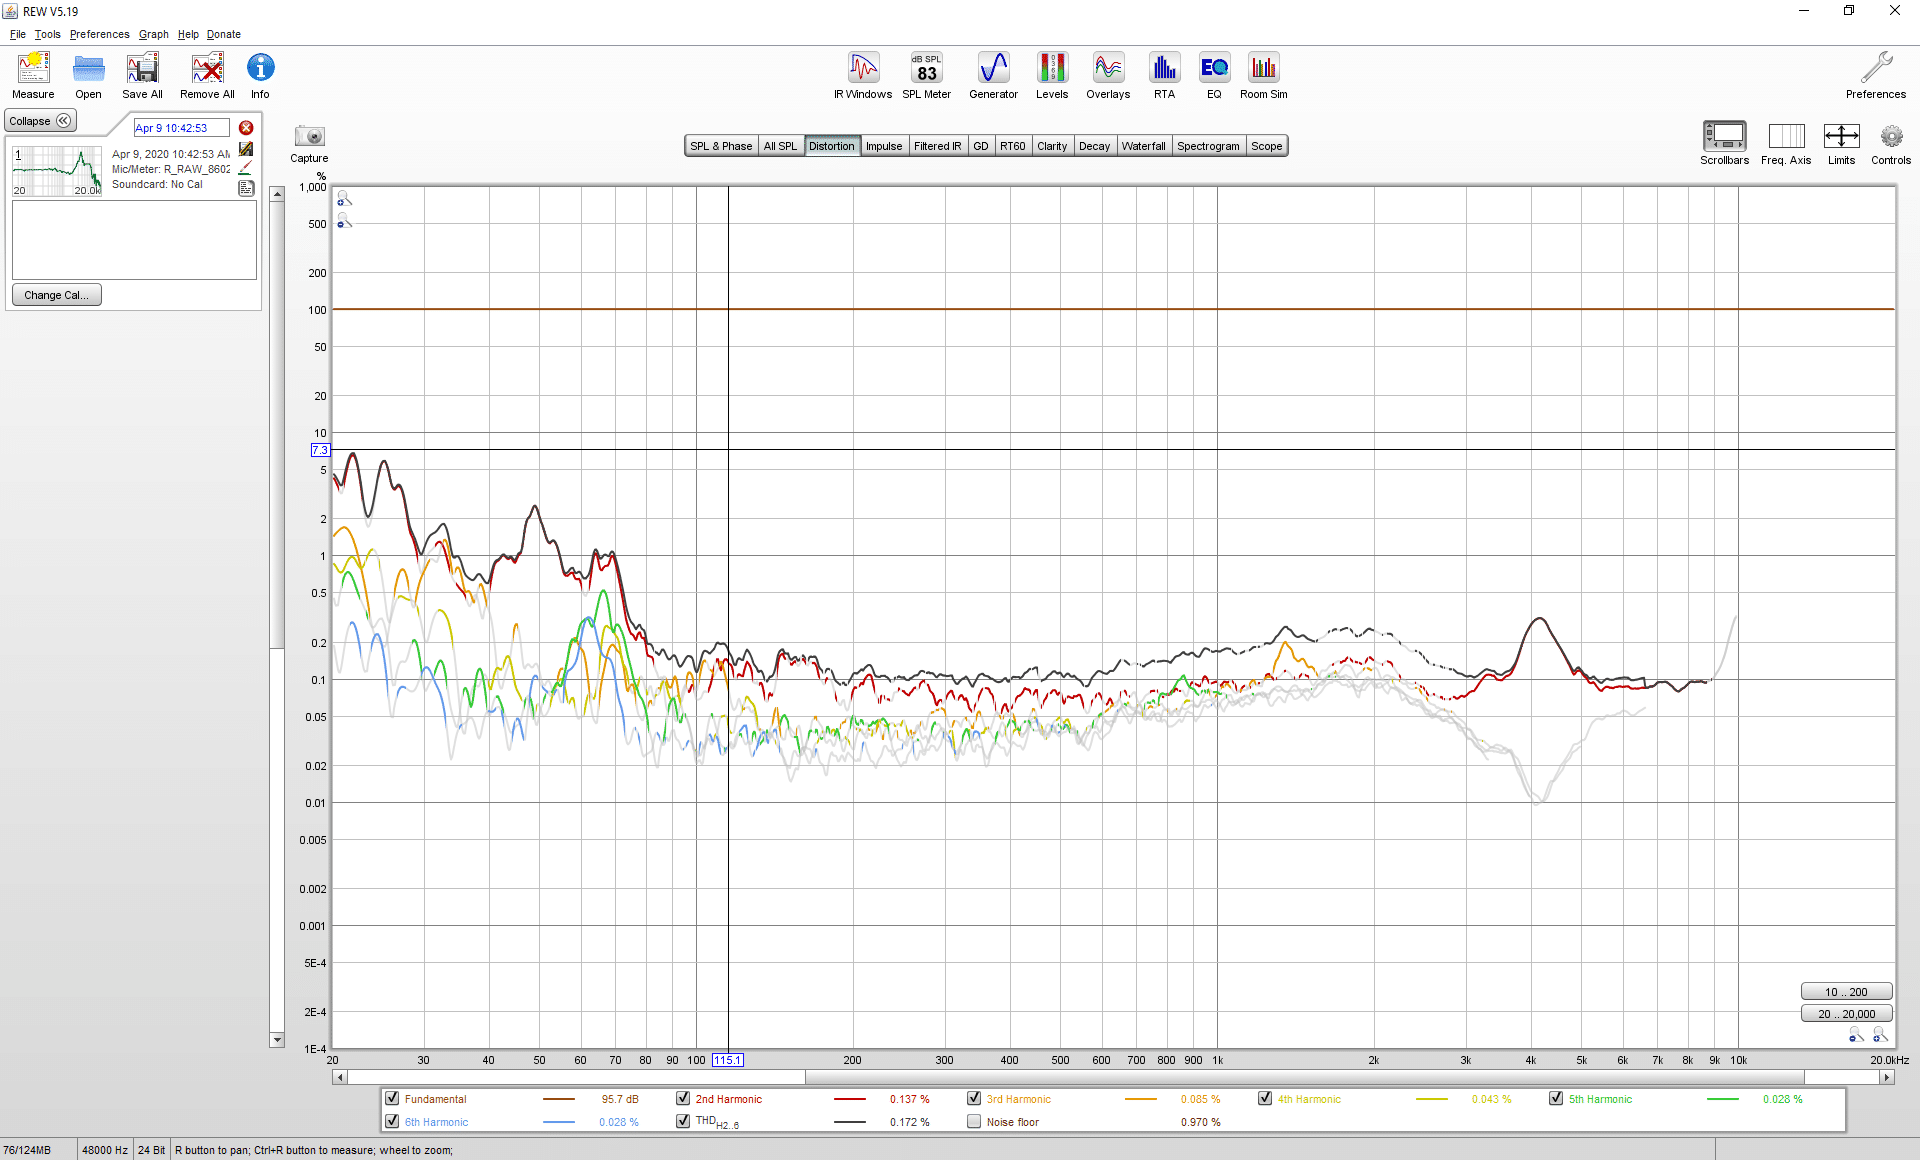Switch to the Waterfall tab
Screen dimensions: 1920x1160
[1143, 146]
